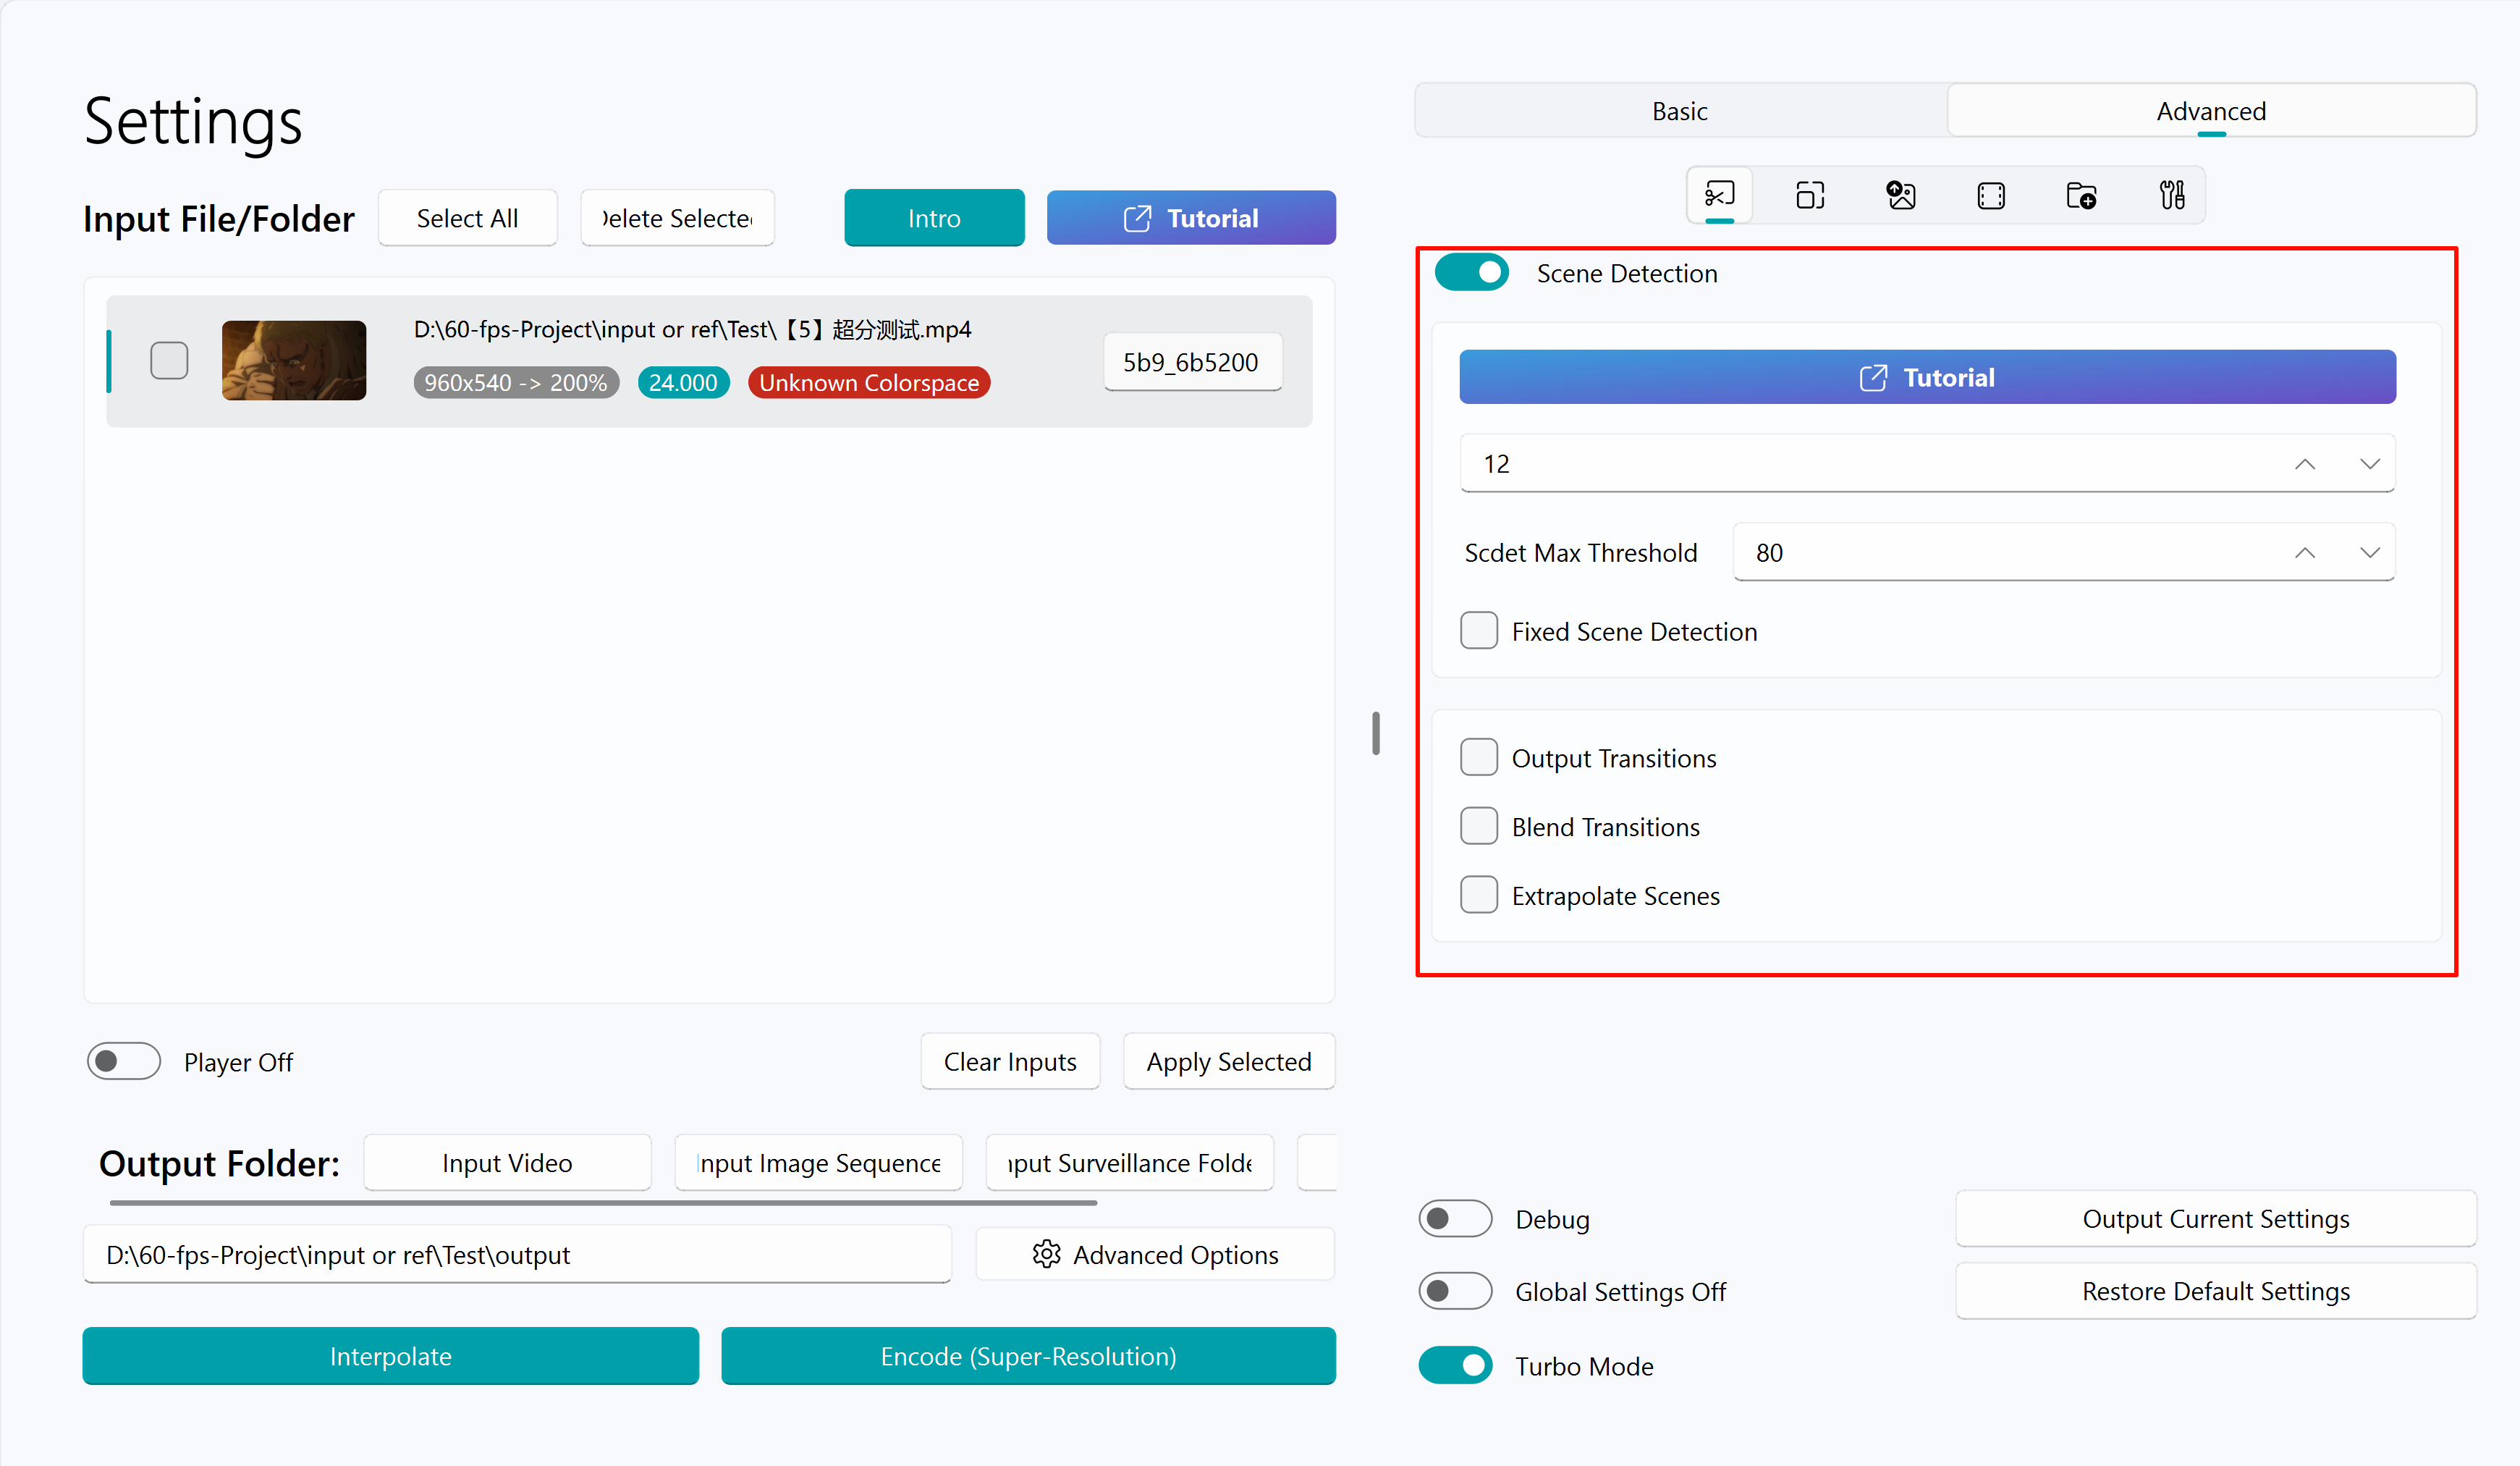Select the Input Image Sequence tab
This screenshot has width=2520, height=1466.
pos(819,1163)
